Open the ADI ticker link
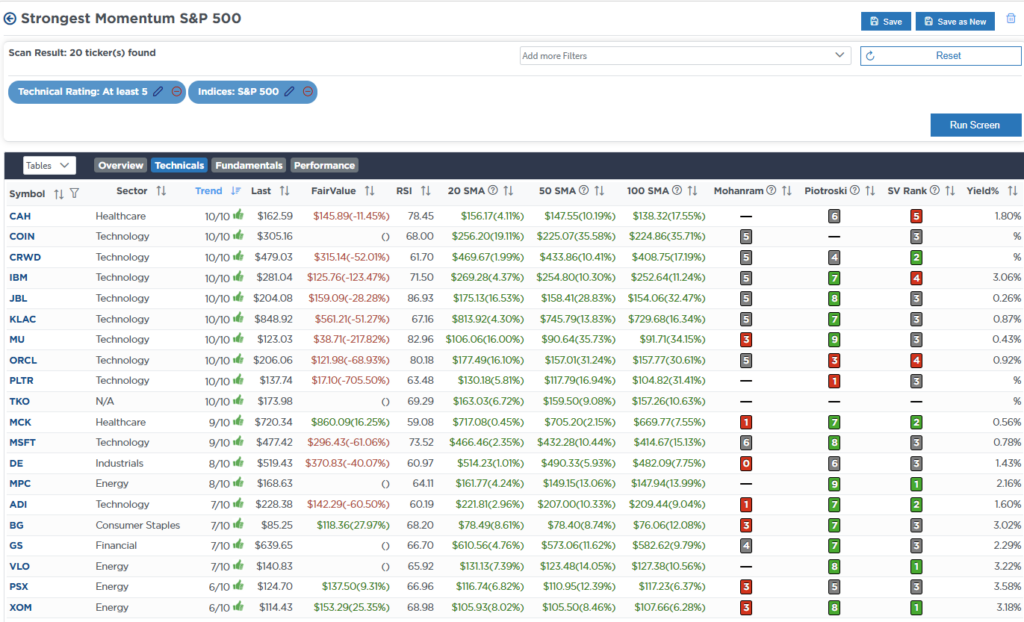This screenshot has width=1024, height=622. click(18, 504)
